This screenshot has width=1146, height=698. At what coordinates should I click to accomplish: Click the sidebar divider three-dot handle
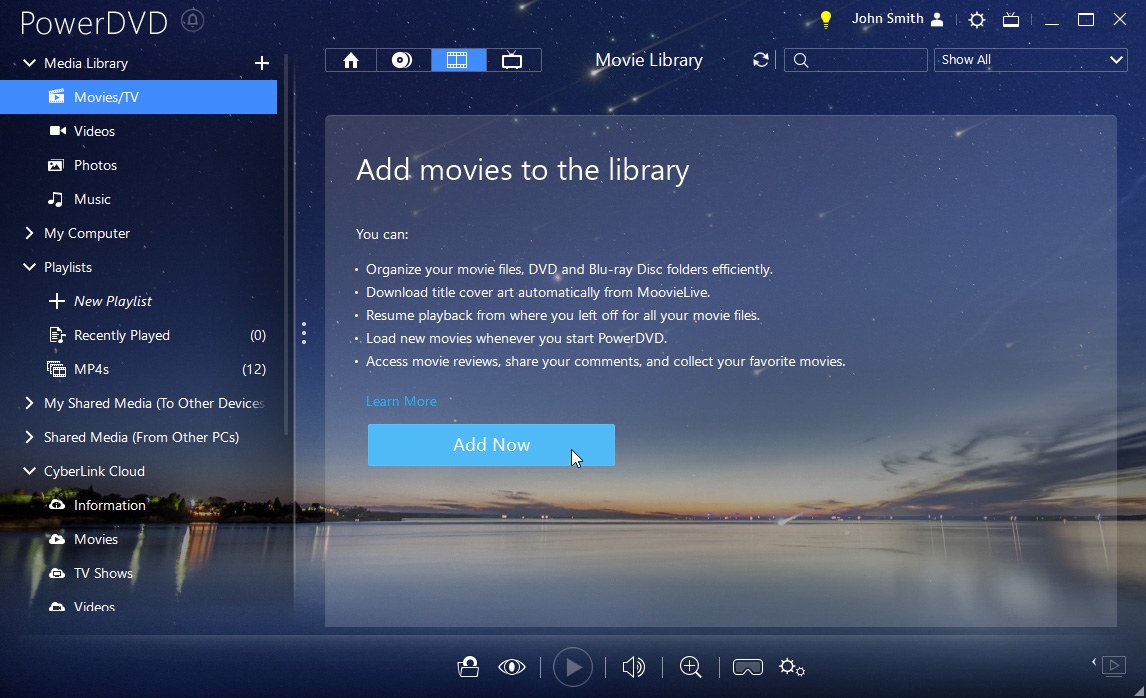[304, 333]
